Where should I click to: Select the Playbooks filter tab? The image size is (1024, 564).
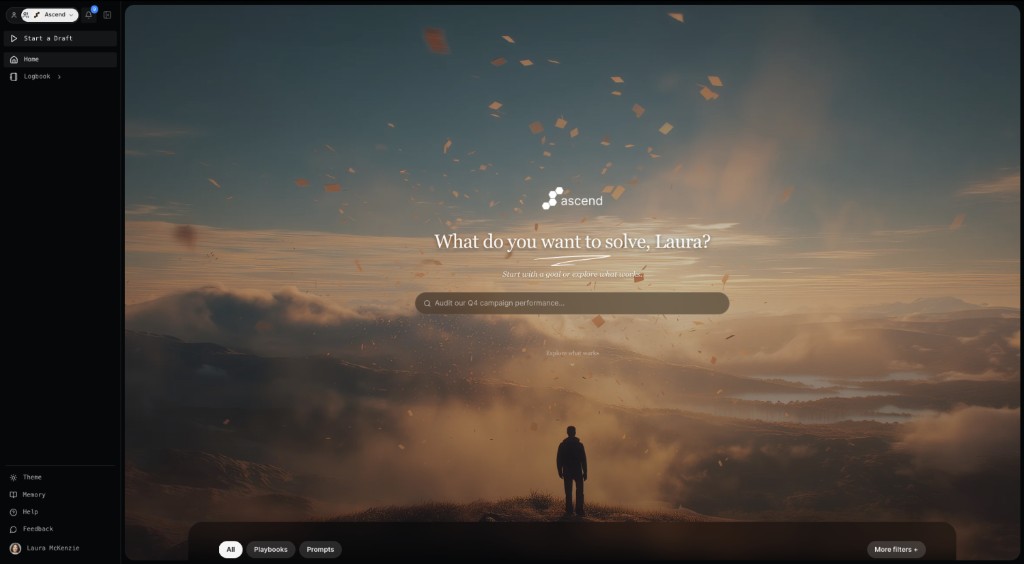coord(270,550)
